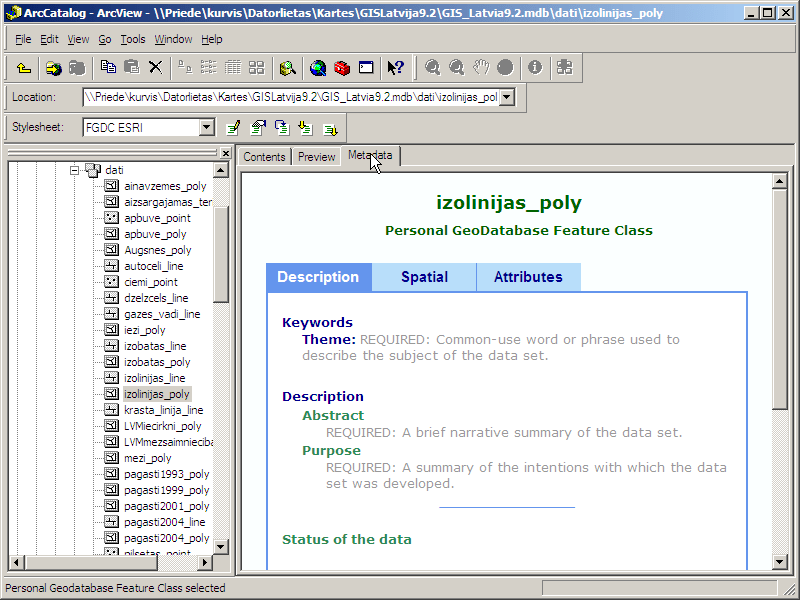Screen dimensions: 800x600
Task: Select the Paste toolbar icon
Action: pyautogui.click(x=132, y=68)
